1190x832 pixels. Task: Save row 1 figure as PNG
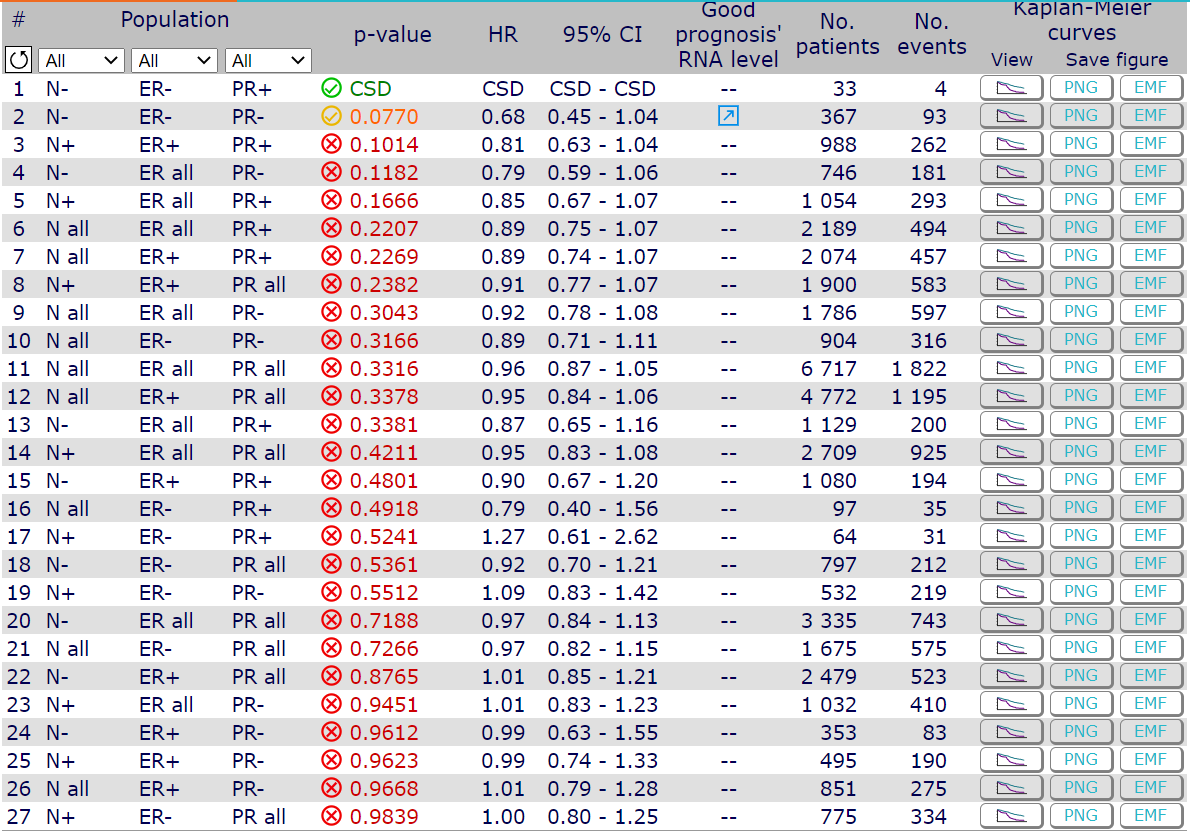tap(1081, 88)
